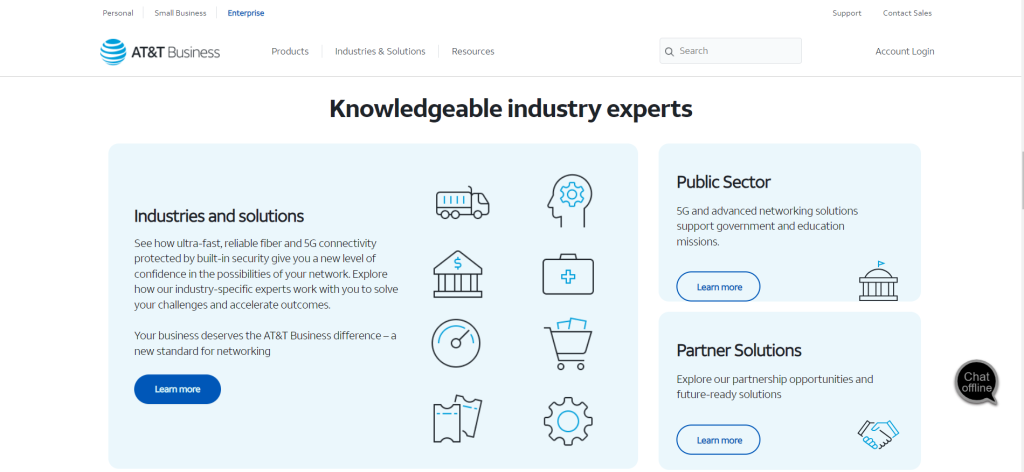The height and width of the screenshot is (472, 1024).
Task: Click the government building icon
Action: click(878, 281)
